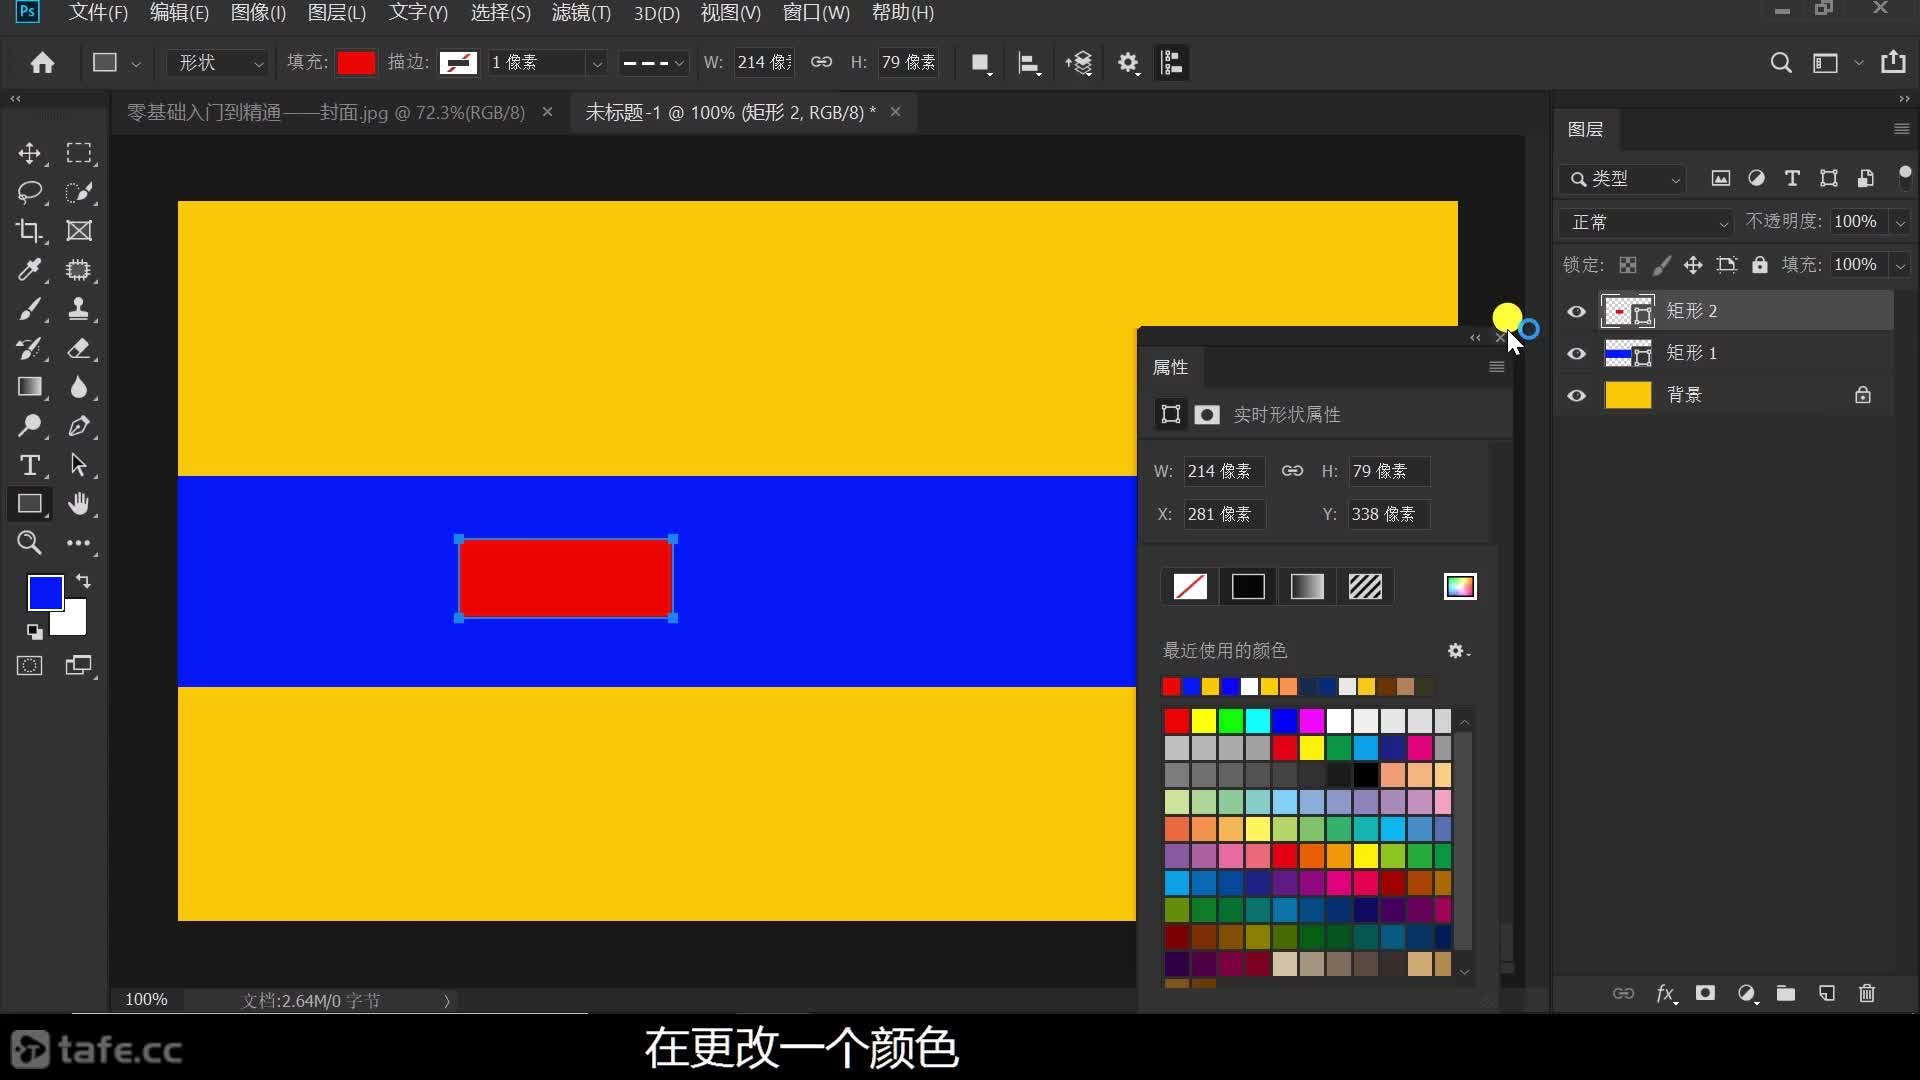Open the stroke line style dropdown
The width and height of the screenshot is (1920, 1080).
(x=652, y=63)
